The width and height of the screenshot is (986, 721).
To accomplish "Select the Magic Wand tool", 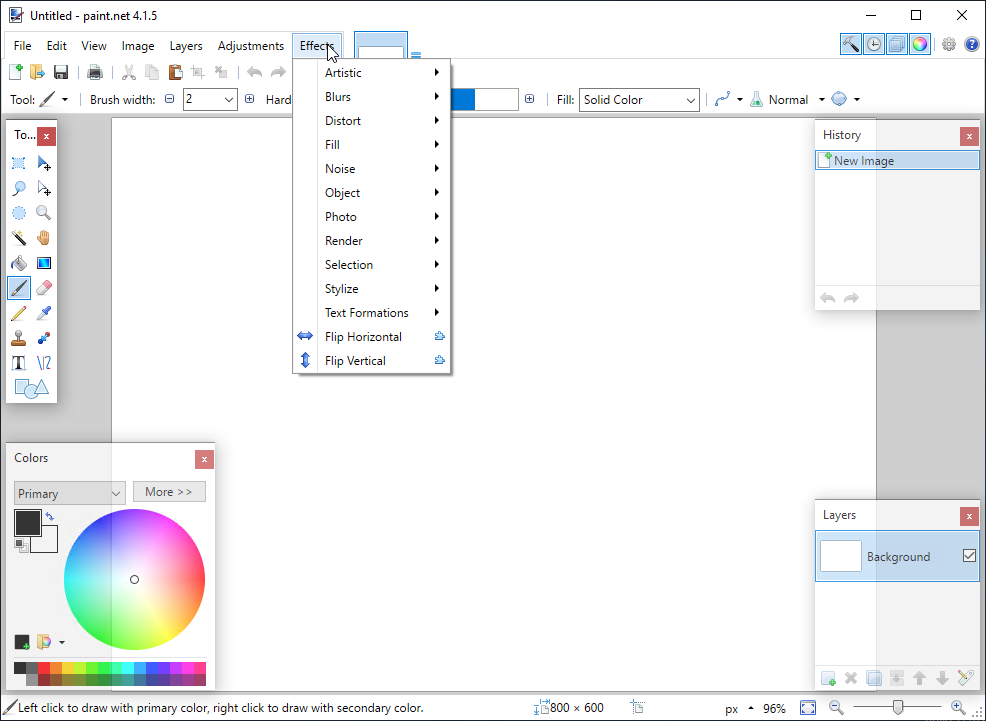I will click(19, 238).
